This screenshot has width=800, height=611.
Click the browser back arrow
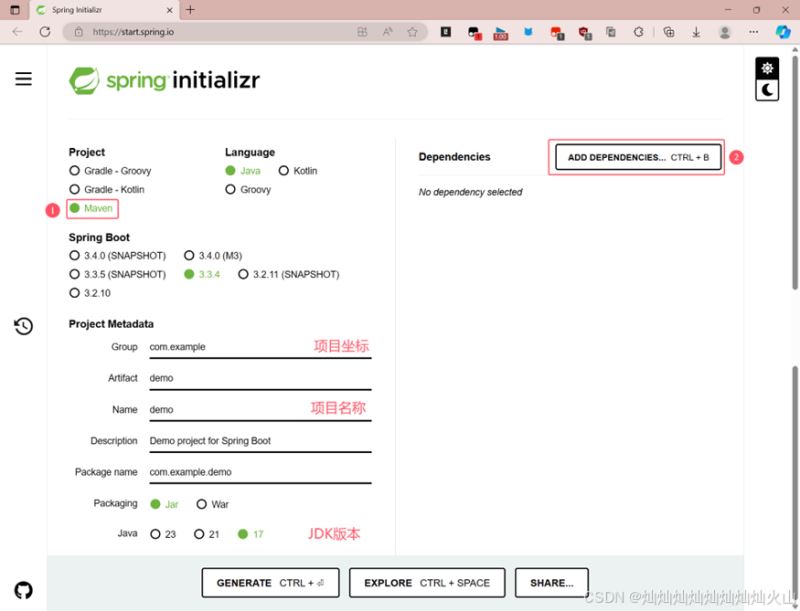pyautogui.click(x=17, y=32)
